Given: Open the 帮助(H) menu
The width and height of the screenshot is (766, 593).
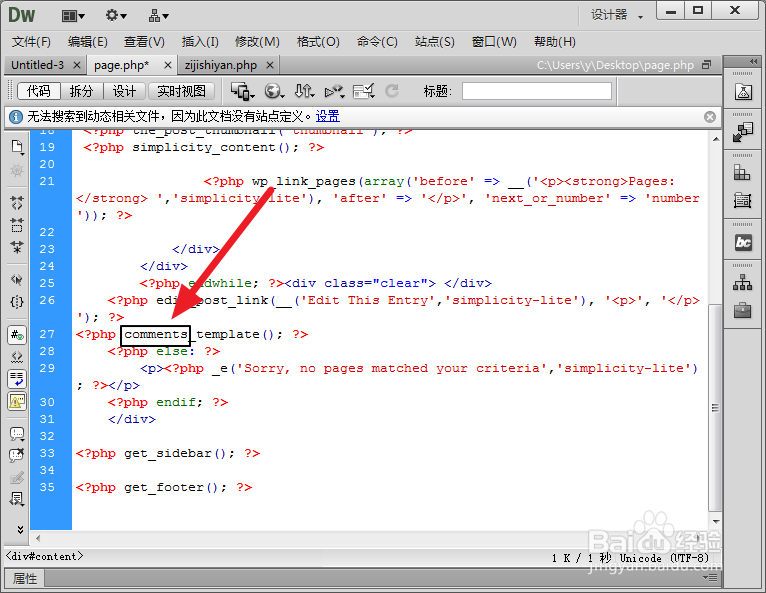Looking at the screenshot, I should [x=554, y=42].
